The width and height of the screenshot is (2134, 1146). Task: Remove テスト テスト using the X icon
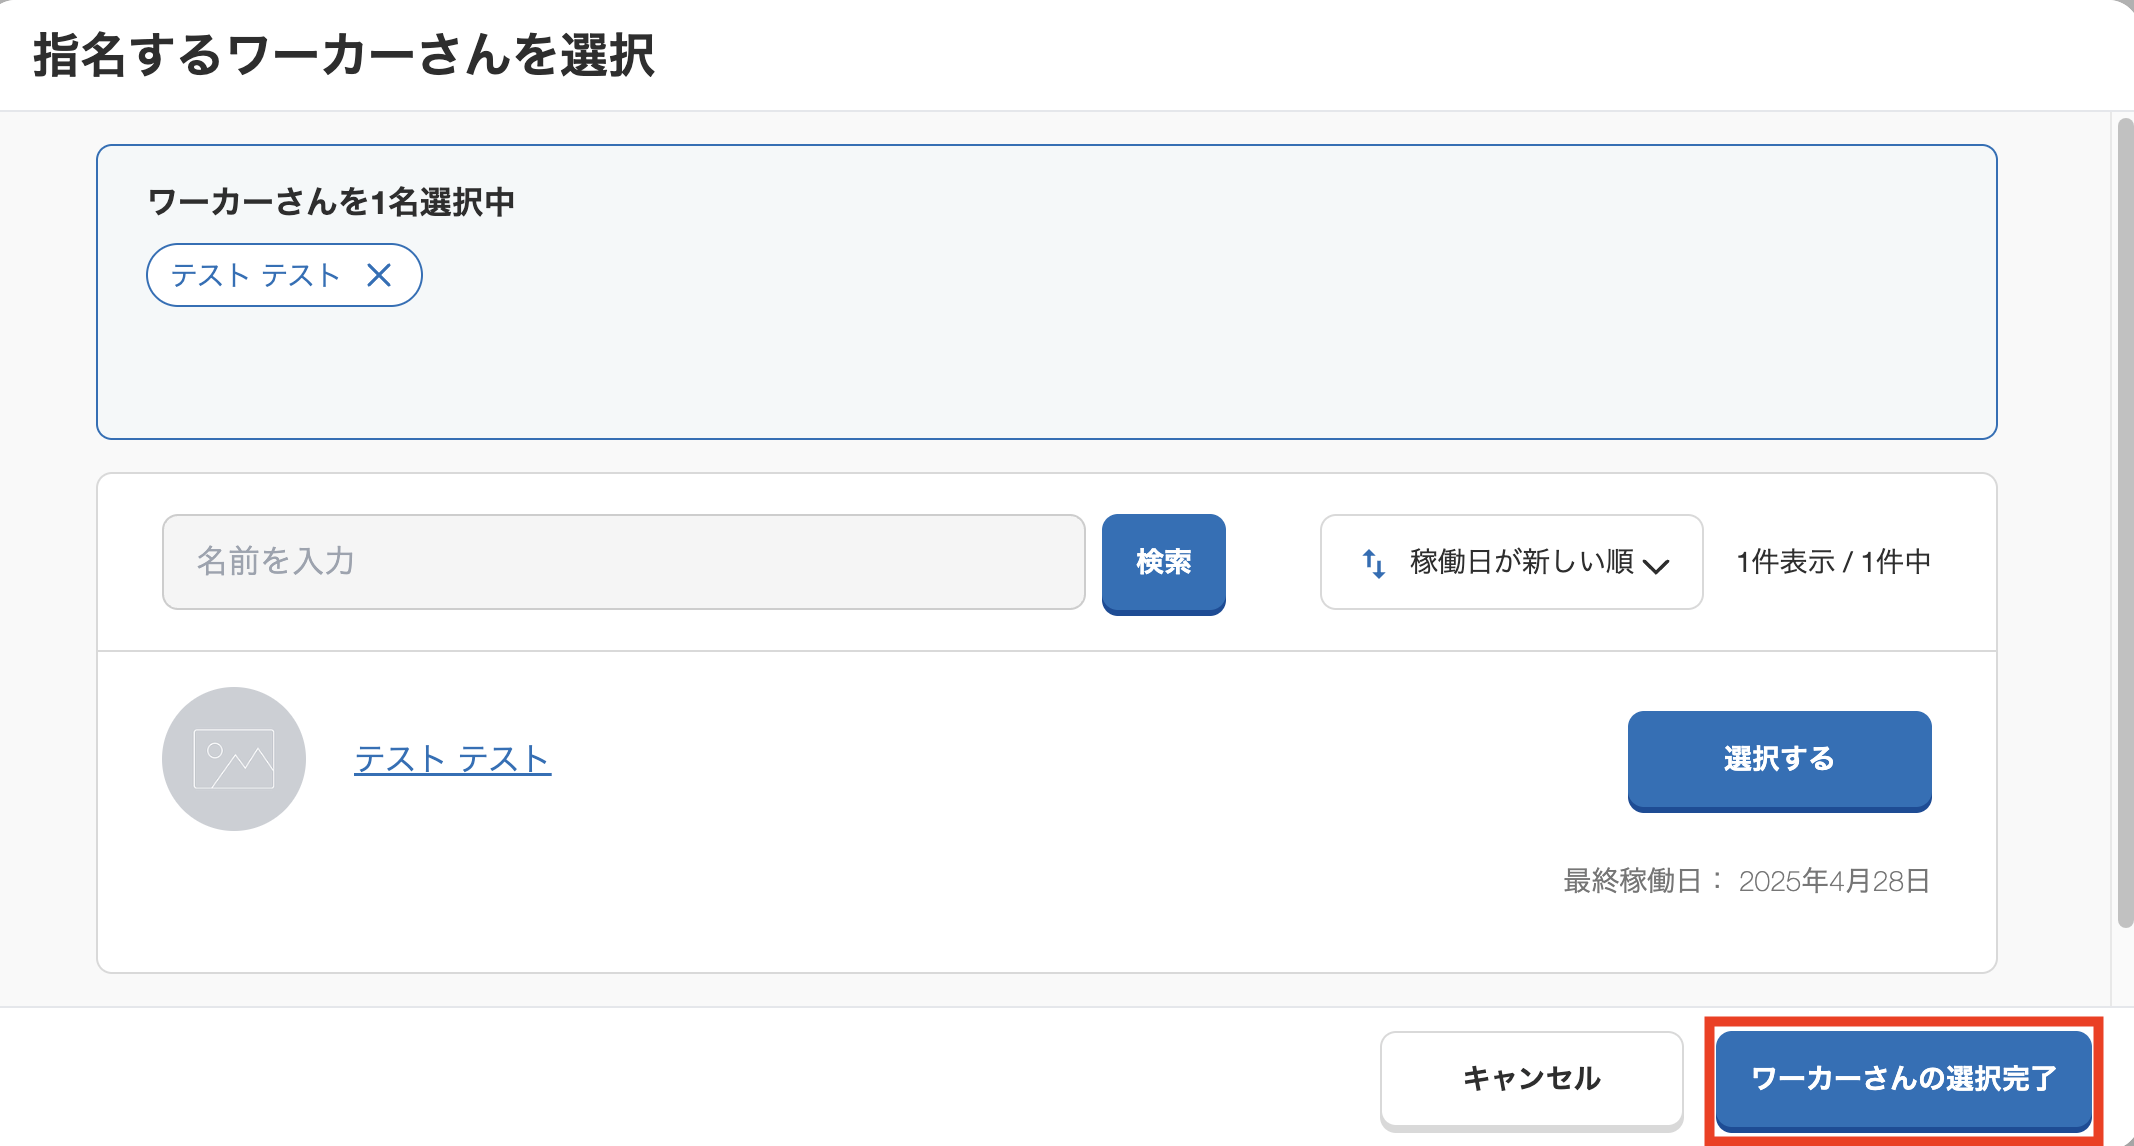(x=379, y=275)
